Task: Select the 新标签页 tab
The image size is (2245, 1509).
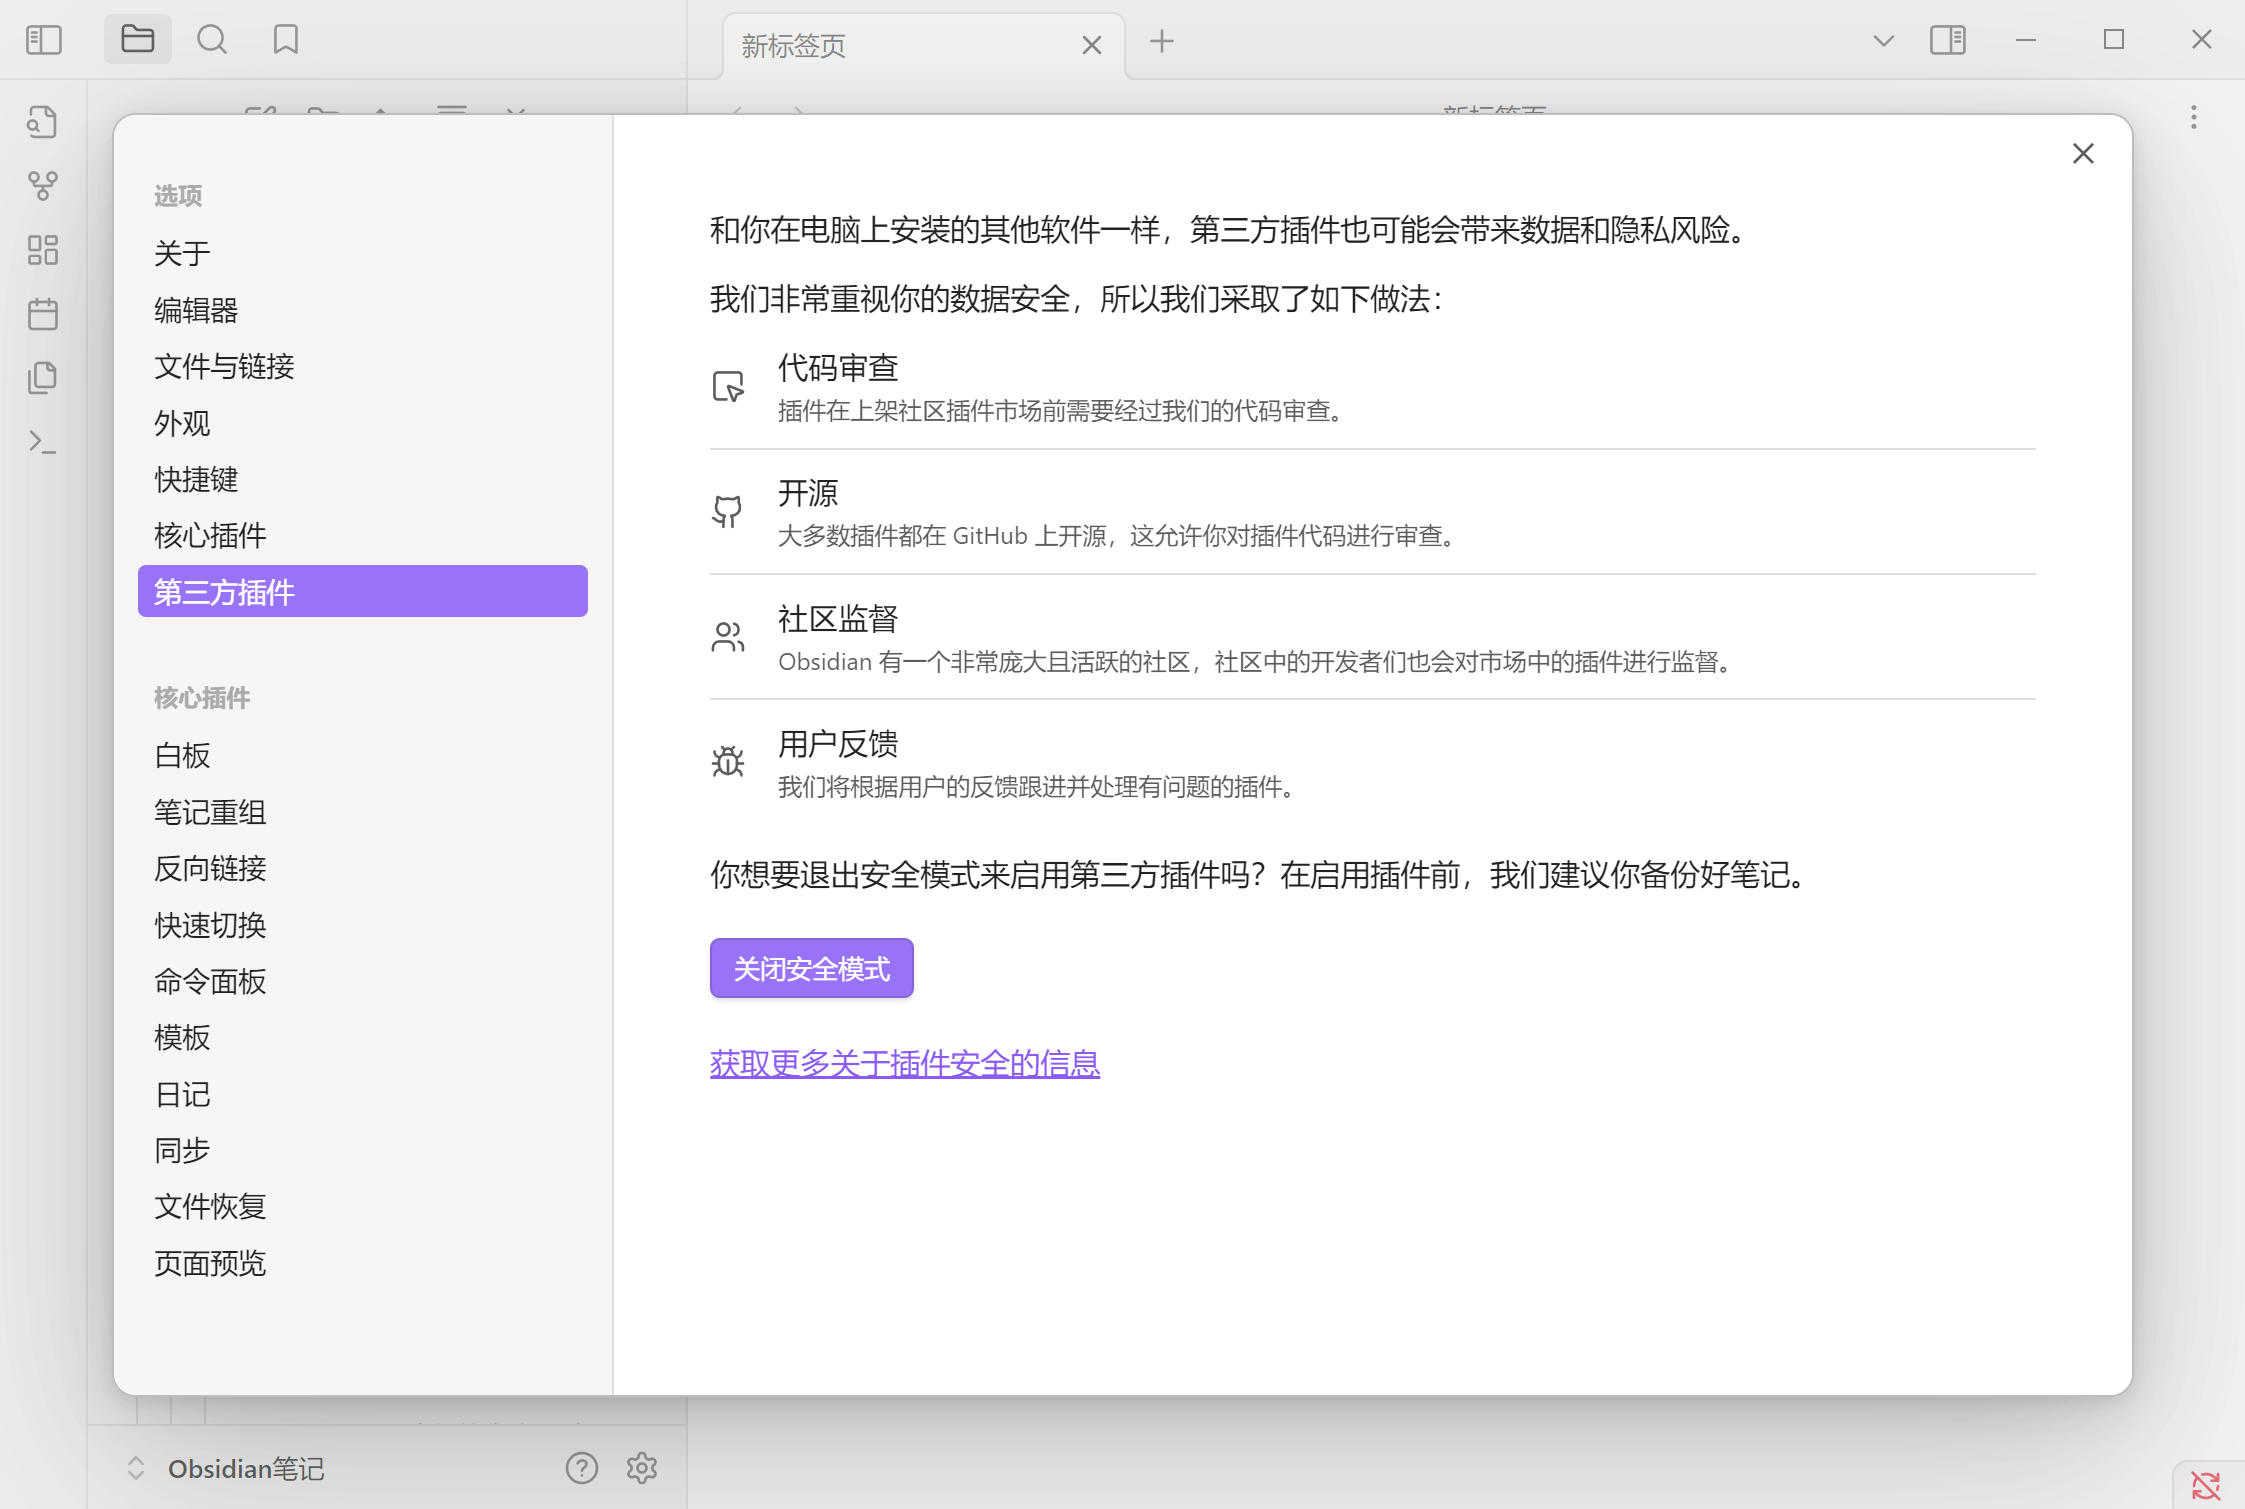Action: tap(792, 45)
